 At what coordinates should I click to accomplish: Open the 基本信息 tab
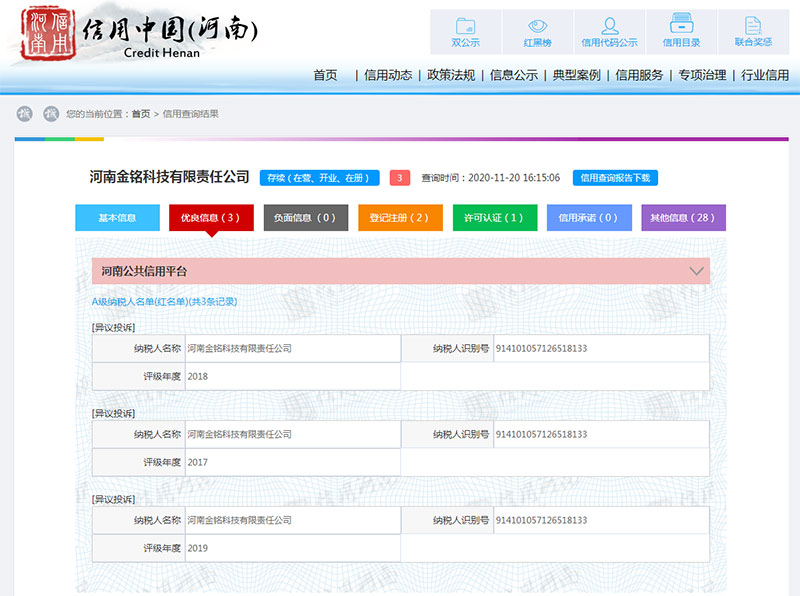pyautogui.click(x=118, y=218)
